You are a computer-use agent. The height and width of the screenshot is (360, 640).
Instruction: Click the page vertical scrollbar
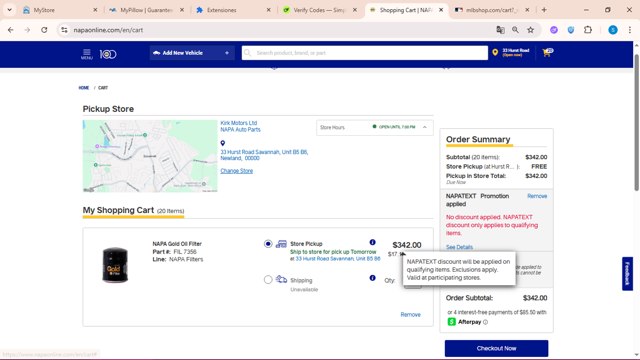[636, 122]
